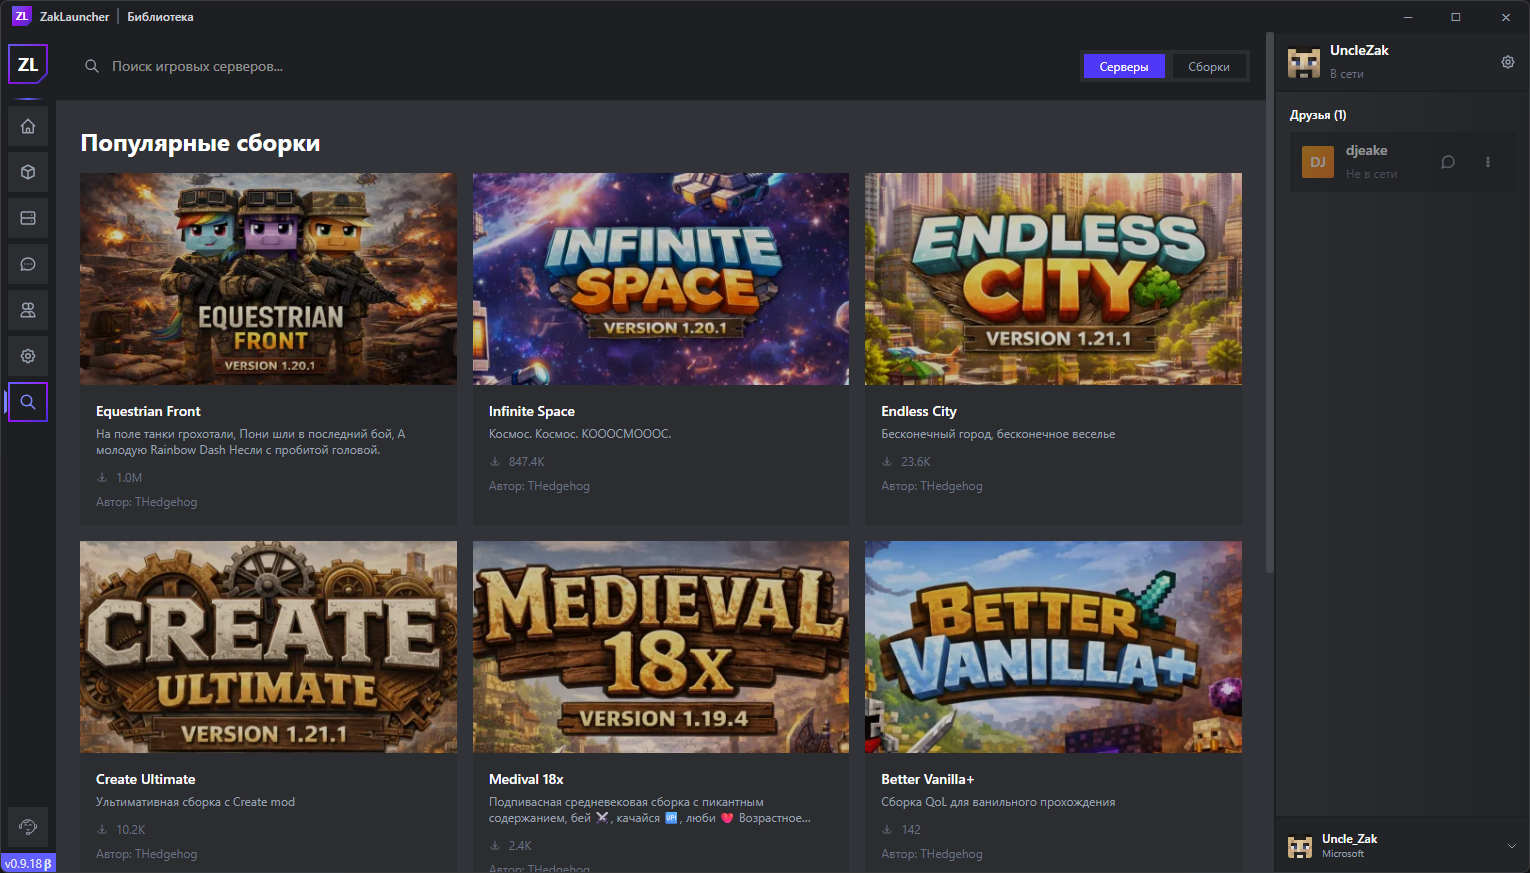
Task: Switch to the Серверы tab
Action: click(1124, 67)
